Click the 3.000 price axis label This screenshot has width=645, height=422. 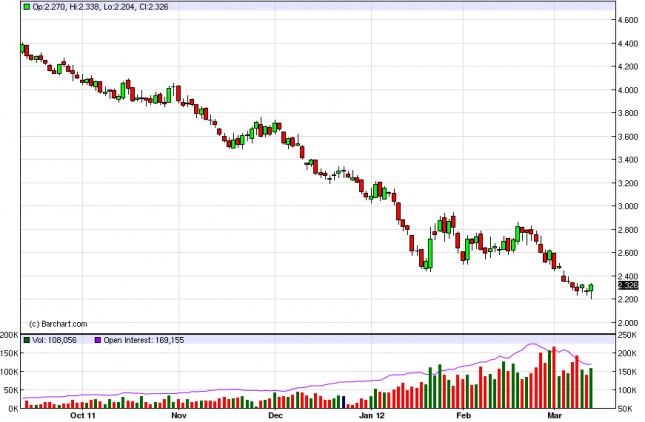pyautogui.click(x=628, y=206)
